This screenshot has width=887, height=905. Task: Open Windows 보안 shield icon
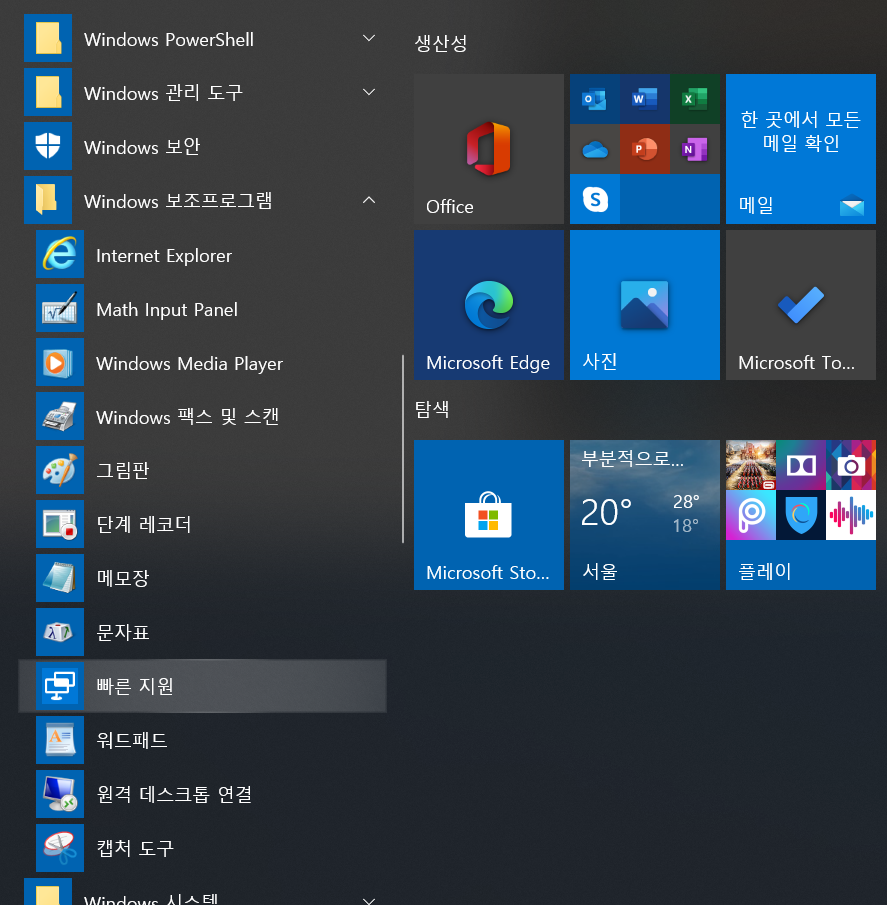pos(48,146)
